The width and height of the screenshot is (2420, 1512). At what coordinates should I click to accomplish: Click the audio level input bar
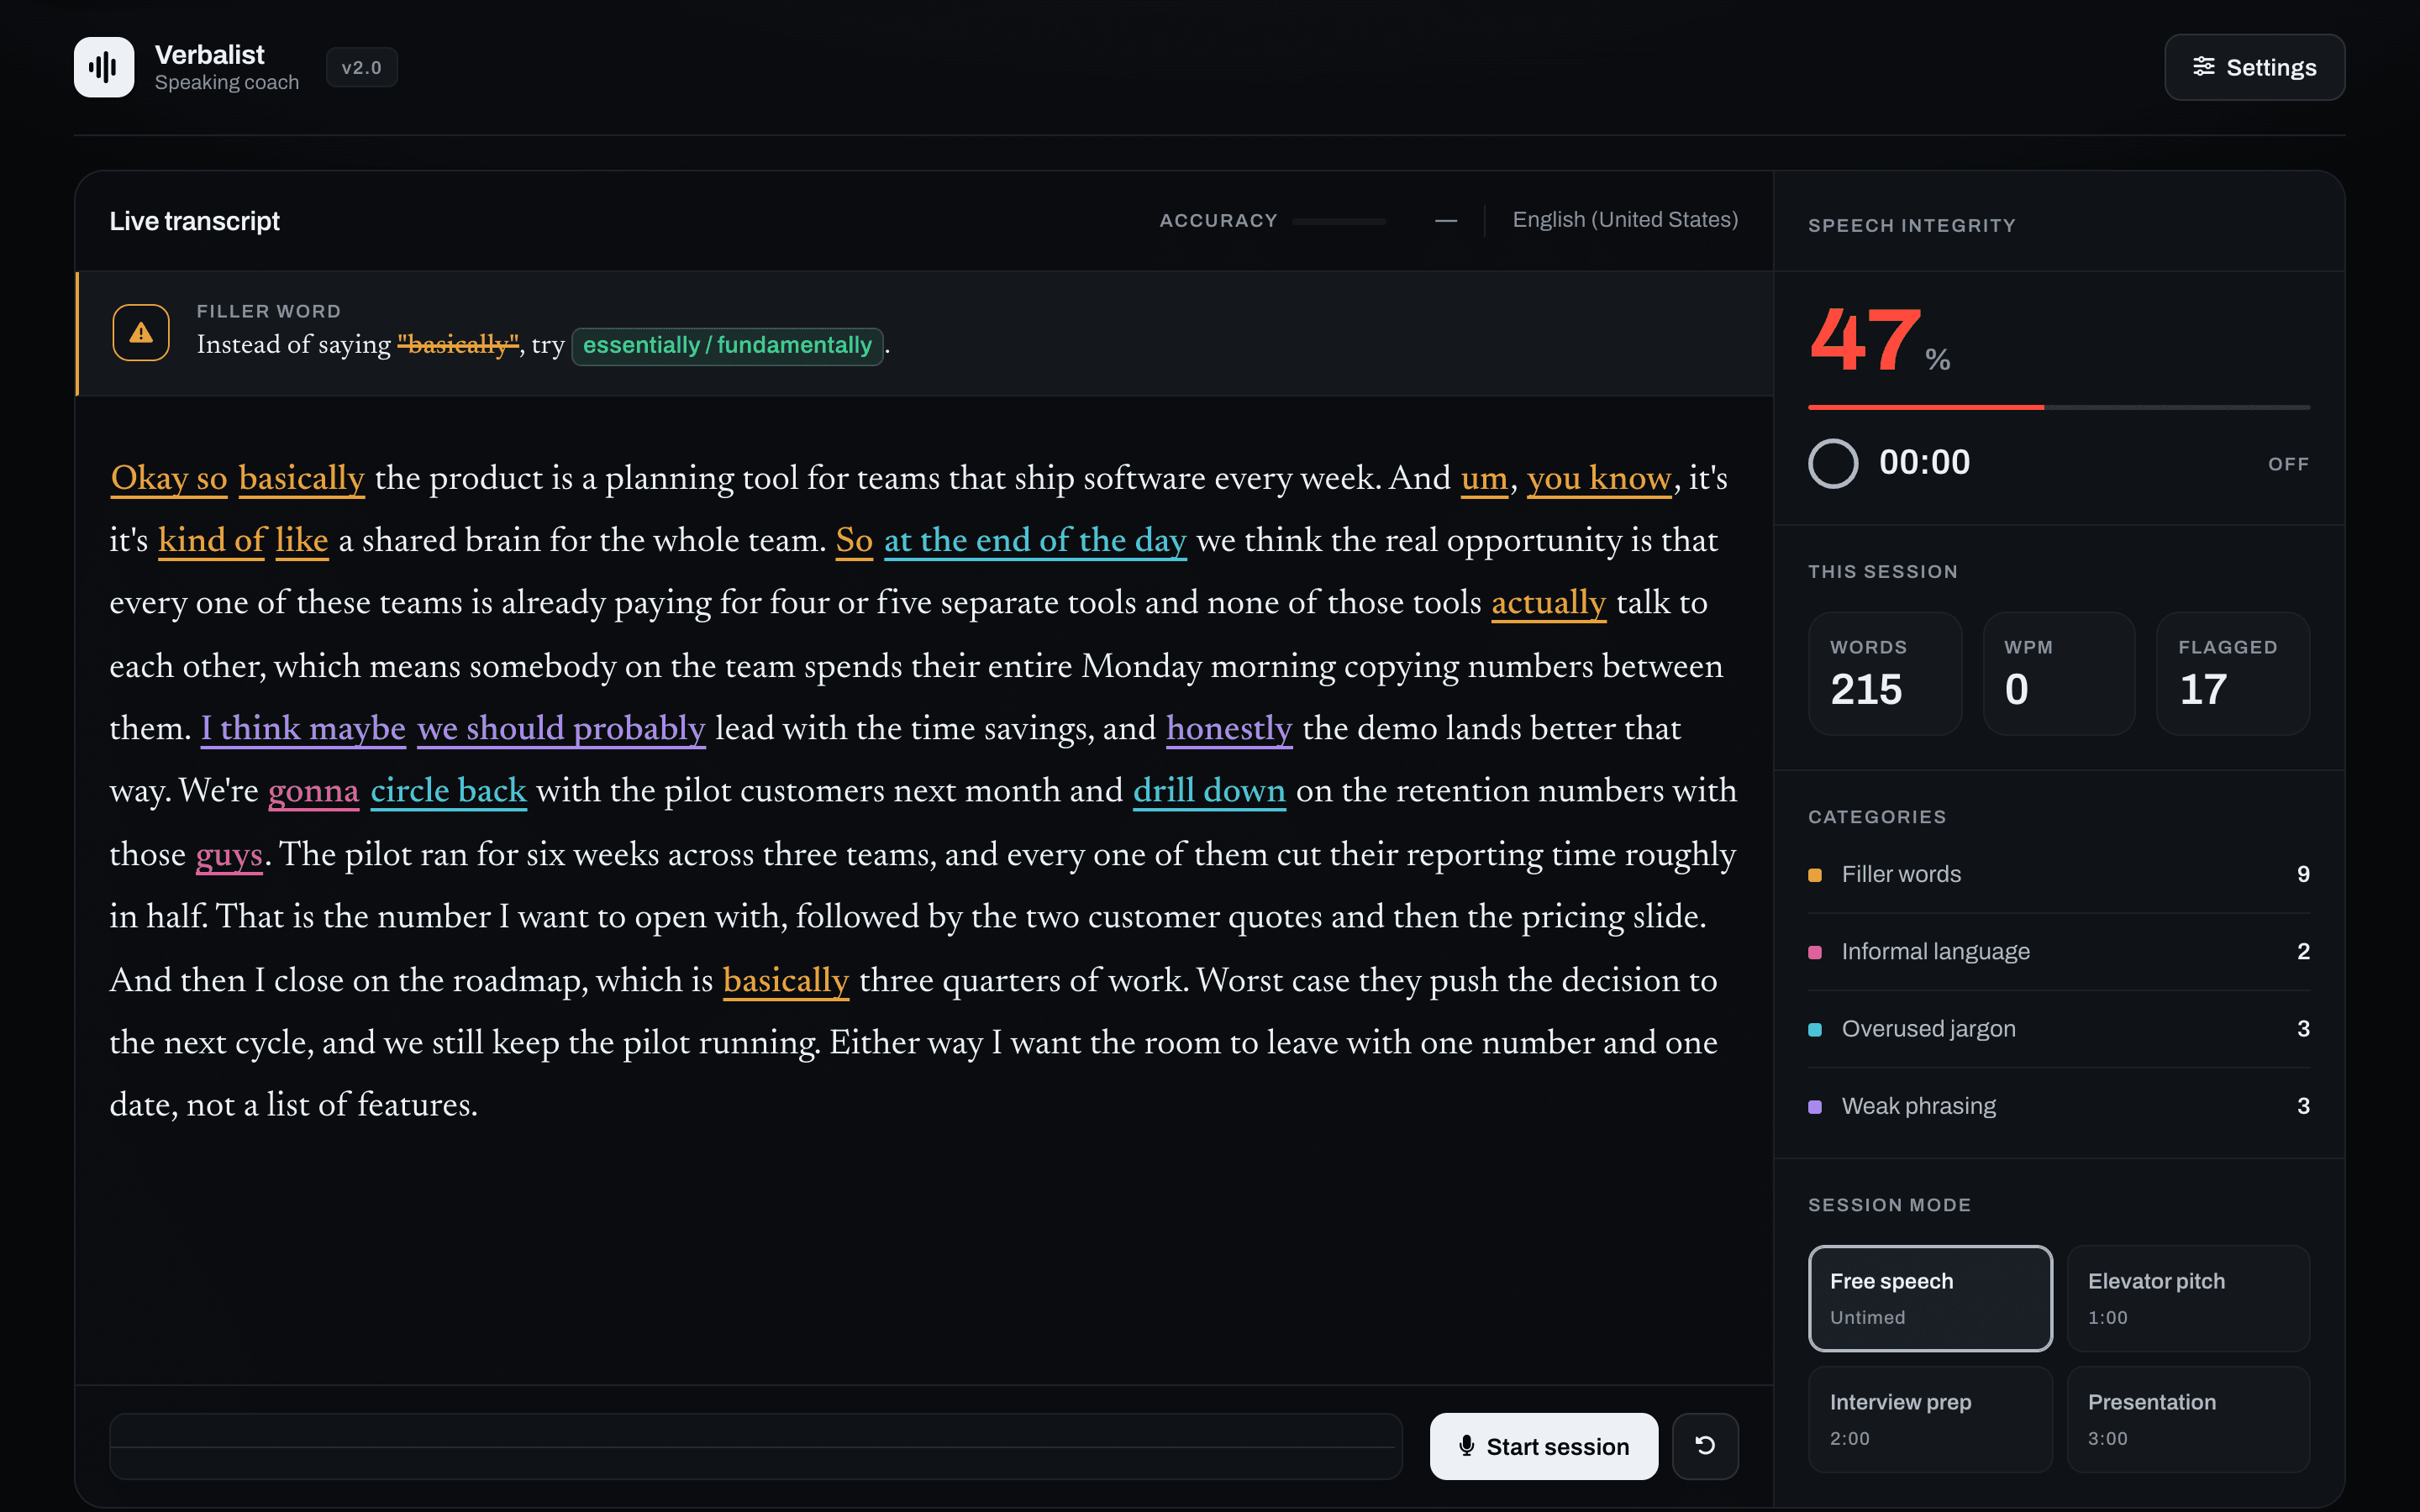point(755,1446)
